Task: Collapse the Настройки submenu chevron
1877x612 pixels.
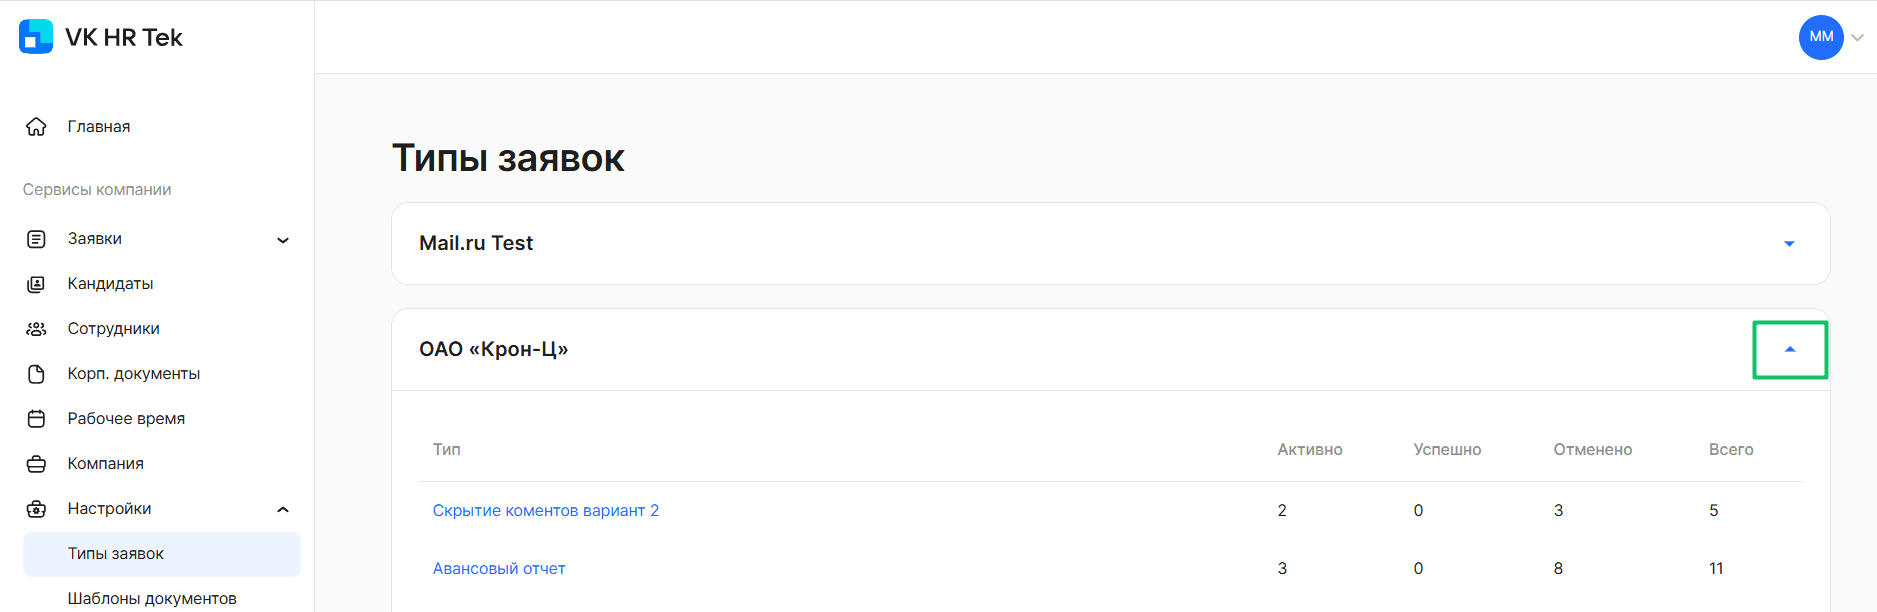Action: [x=283, y=509]
